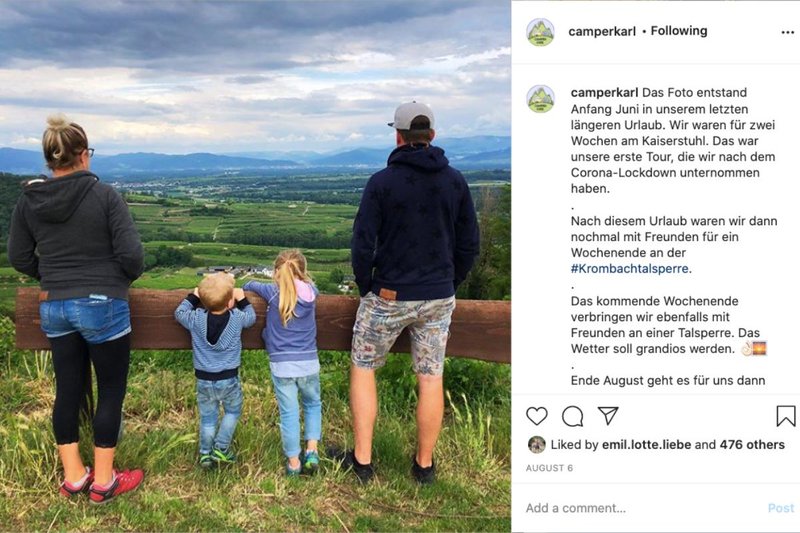Open comments via speech bubble icon
800x533 pixels.
tap(572, 416)
